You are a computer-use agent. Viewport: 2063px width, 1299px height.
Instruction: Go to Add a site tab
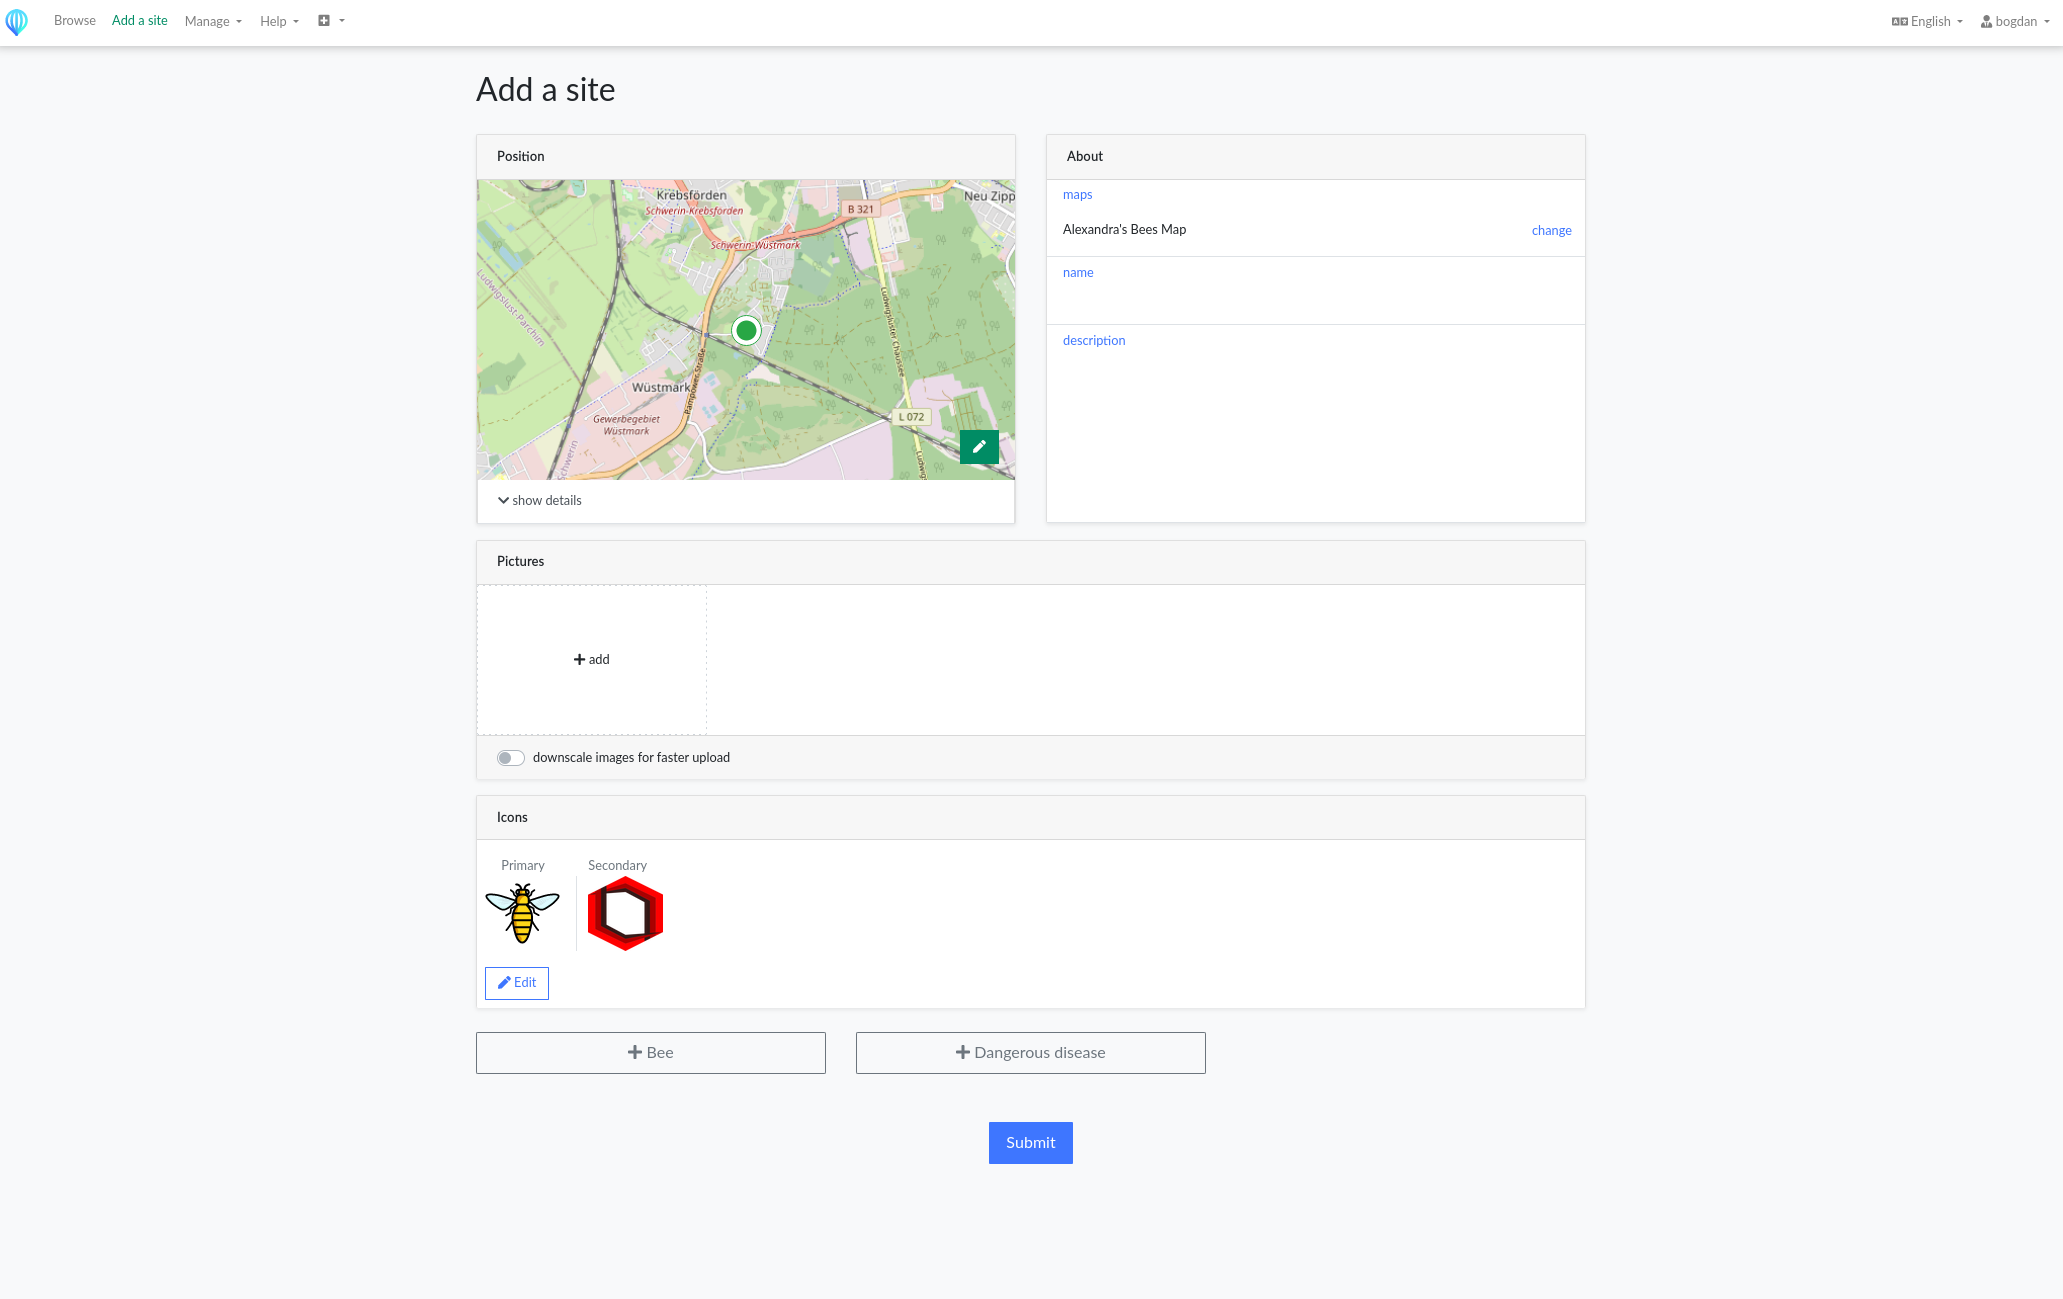(x=140, y=21)
